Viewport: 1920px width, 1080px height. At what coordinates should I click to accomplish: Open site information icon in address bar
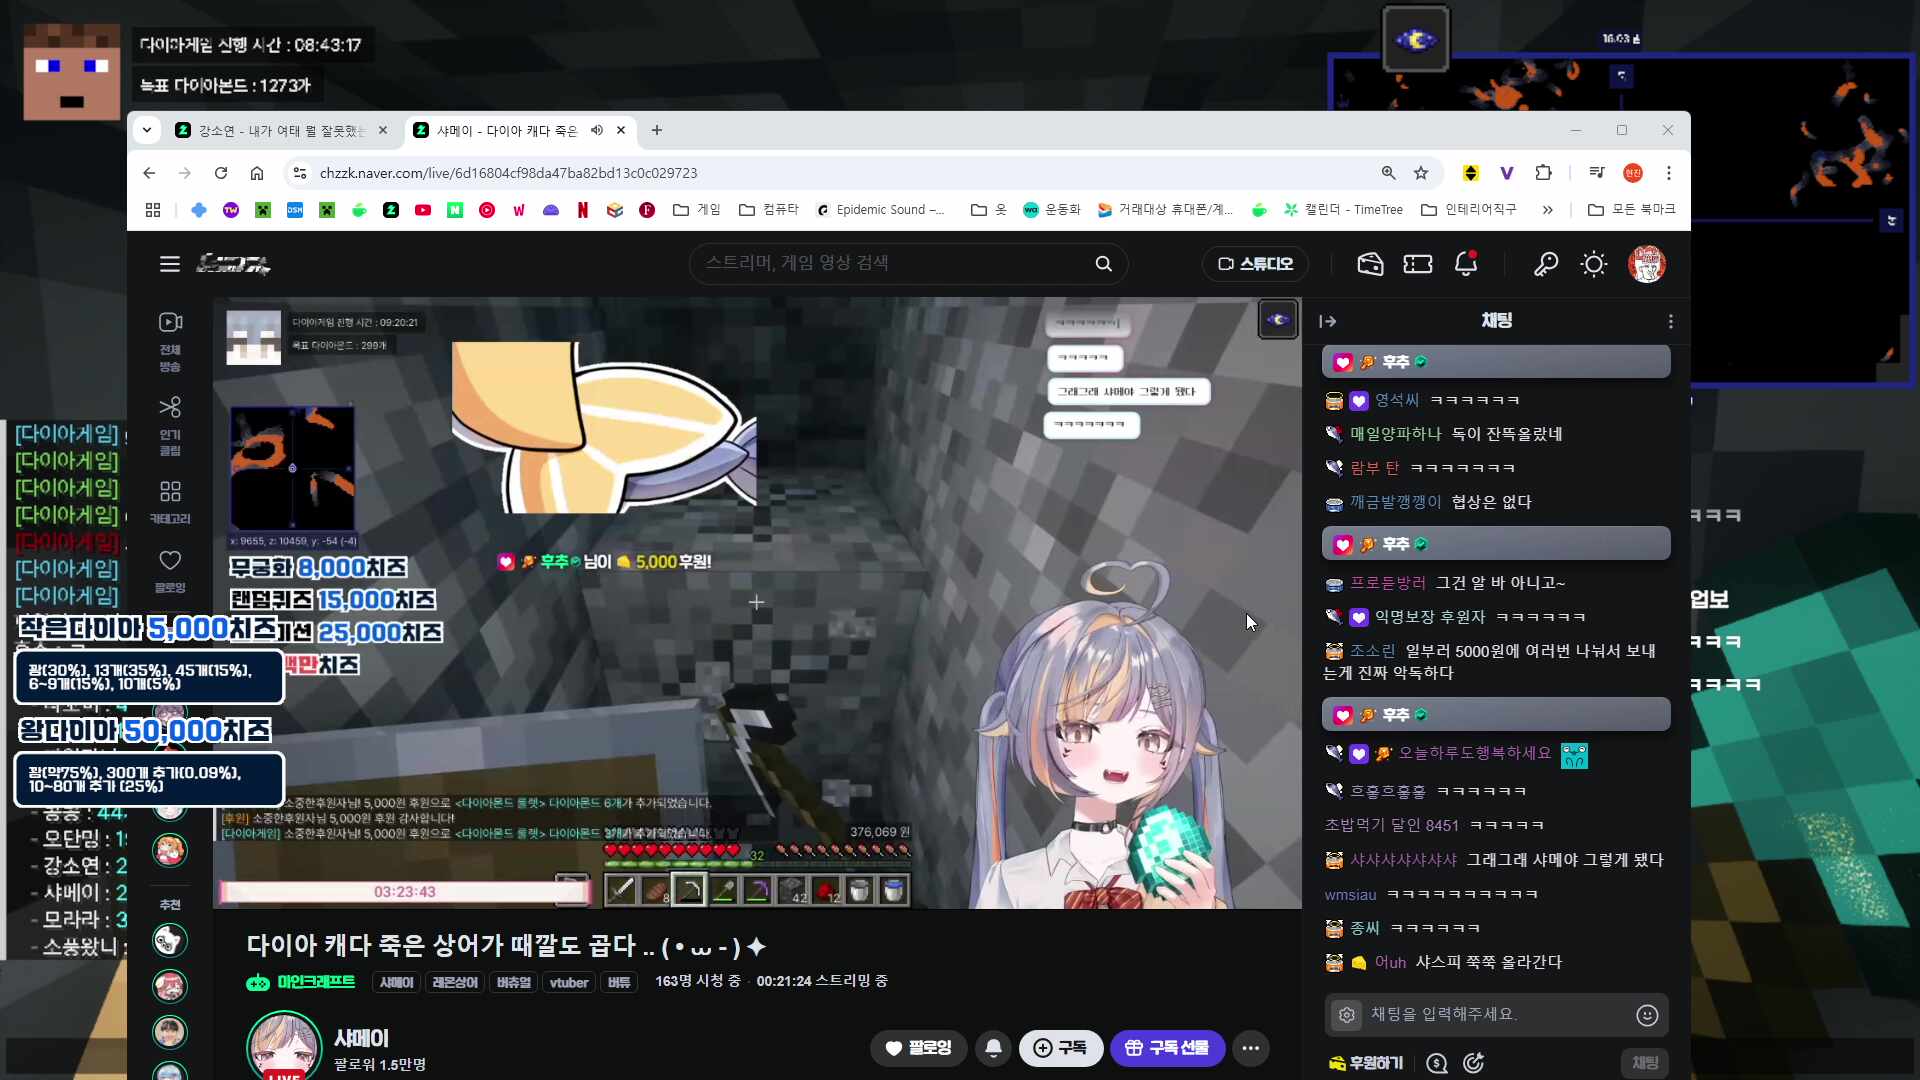point(299,173)
